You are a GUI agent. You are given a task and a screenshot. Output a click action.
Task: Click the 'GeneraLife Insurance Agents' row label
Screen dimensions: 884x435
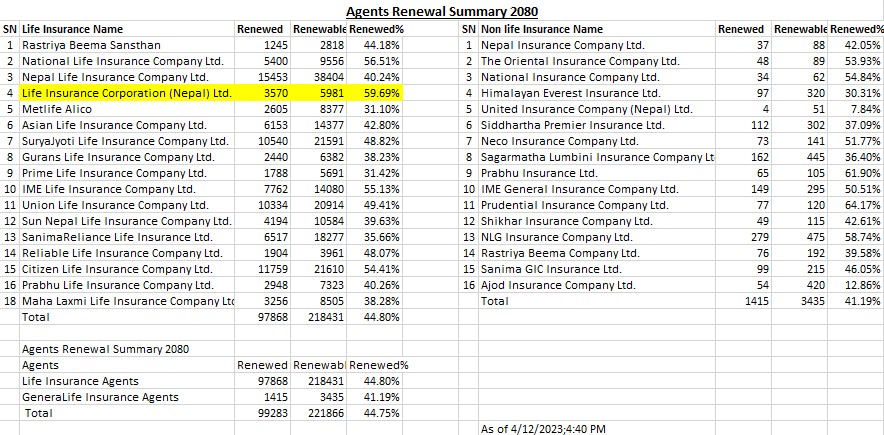tap(100, 397)
